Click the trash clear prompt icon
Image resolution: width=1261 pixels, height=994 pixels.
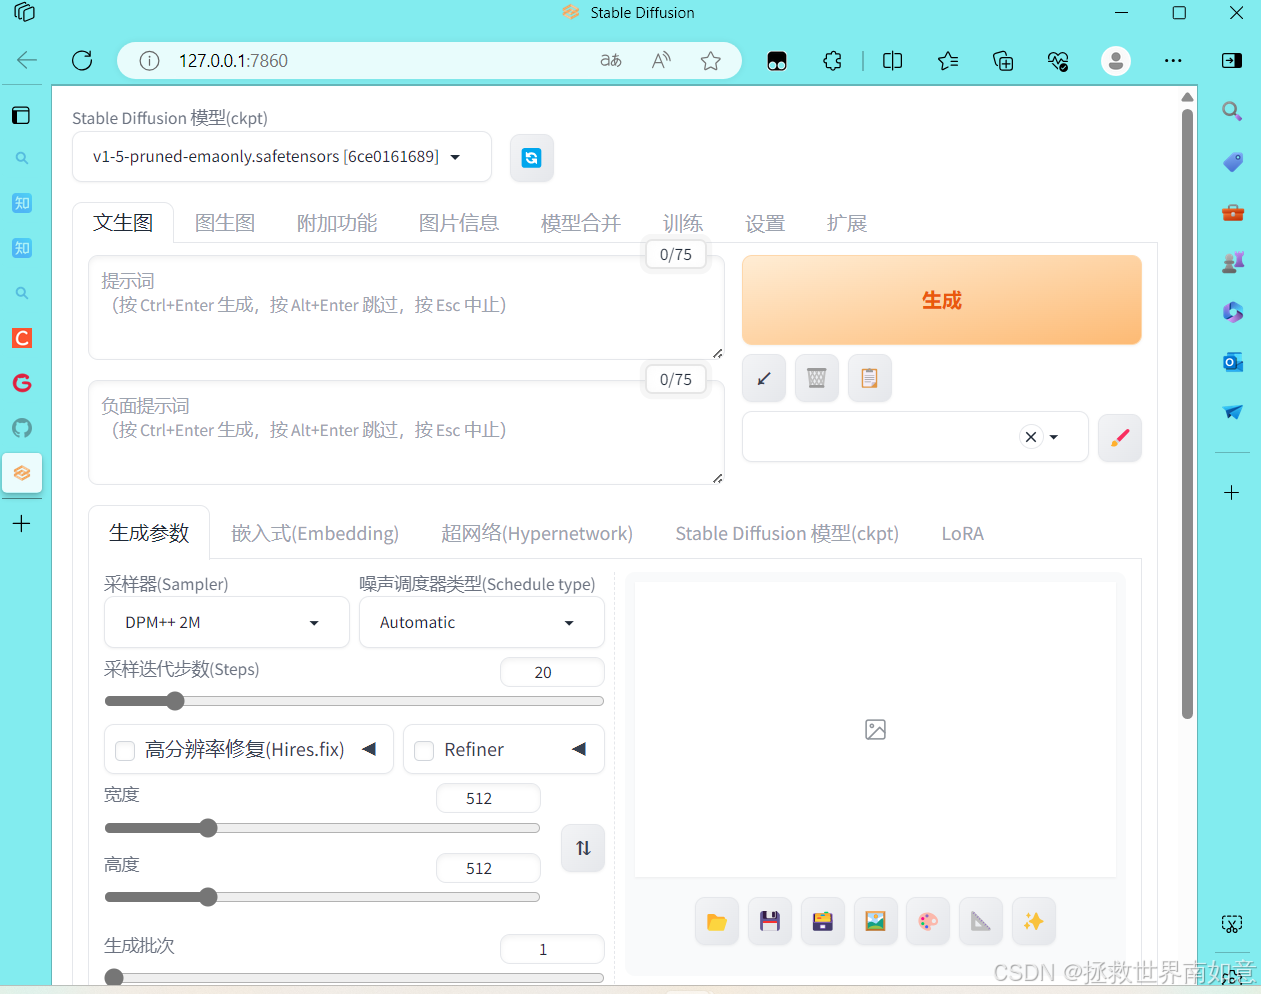point(817,378)
